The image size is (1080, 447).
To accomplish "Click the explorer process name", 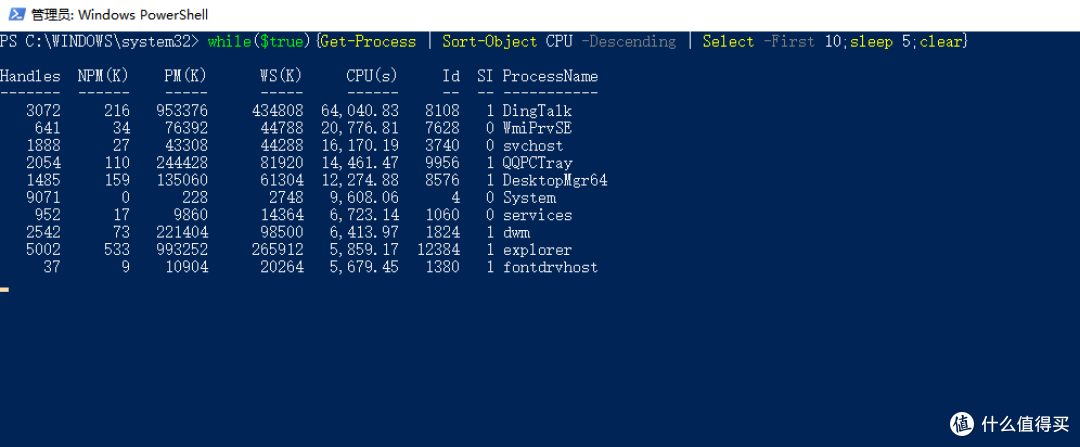I will (537, 250).
